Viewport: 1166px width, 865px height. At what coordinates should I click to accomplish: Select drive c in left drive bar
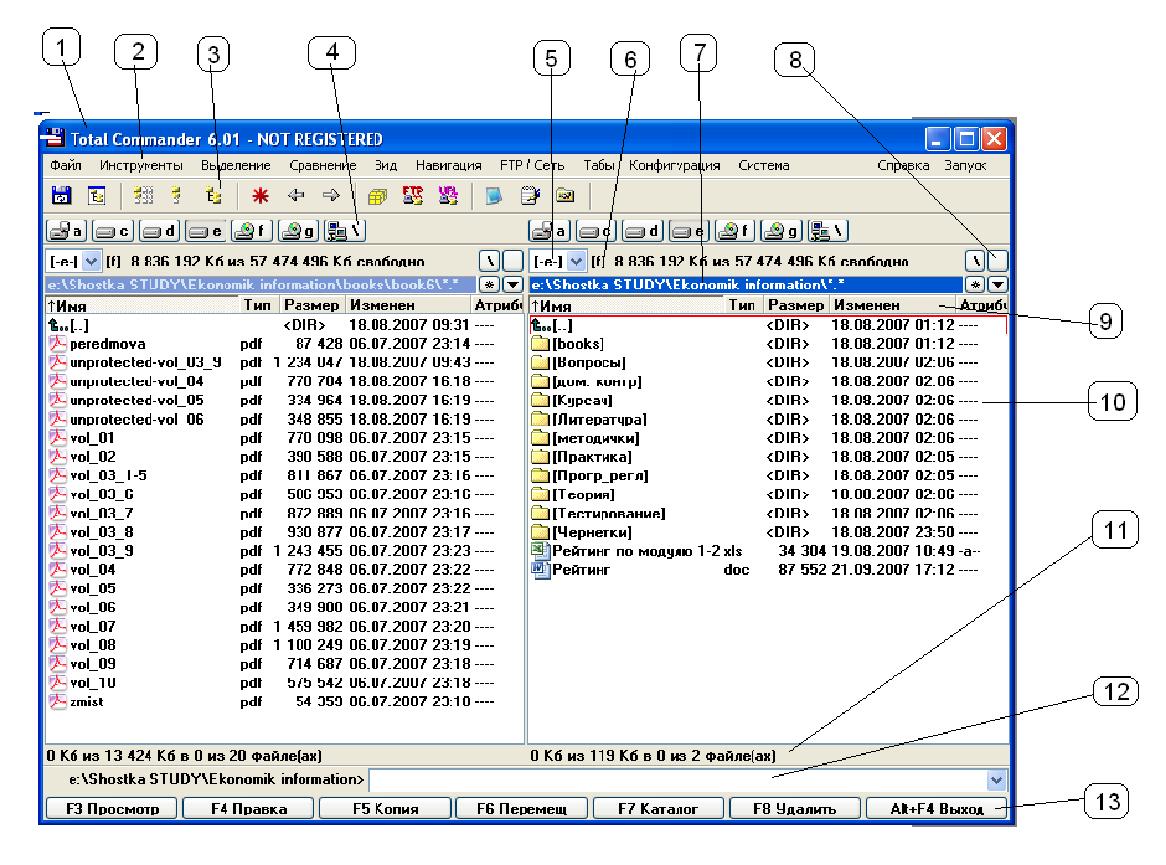[113, 231]
